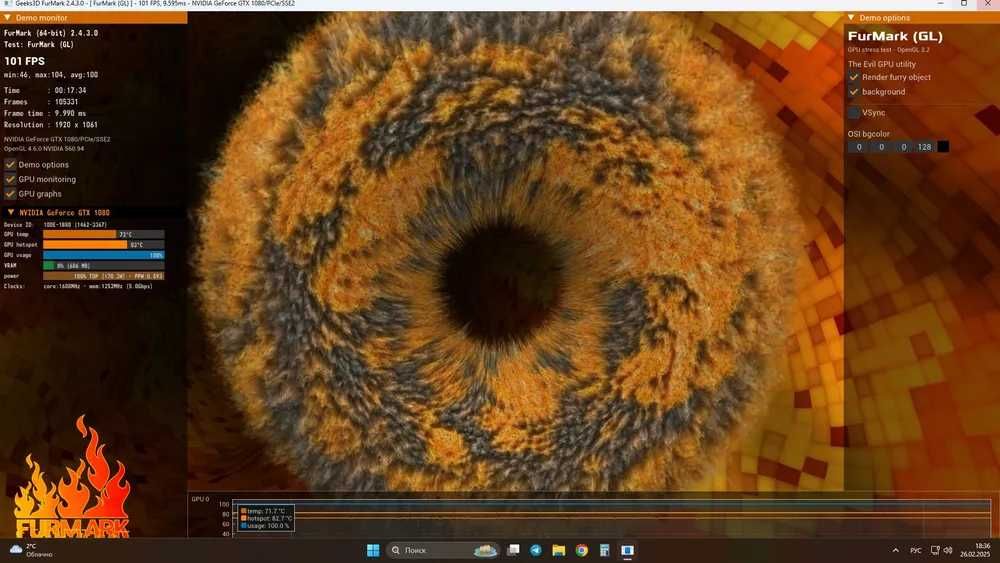Image resolution: width=1000 pixels, height=563 pixels.
Task: Click the GPU hotspot orange bar
Action: coord(103,245)
